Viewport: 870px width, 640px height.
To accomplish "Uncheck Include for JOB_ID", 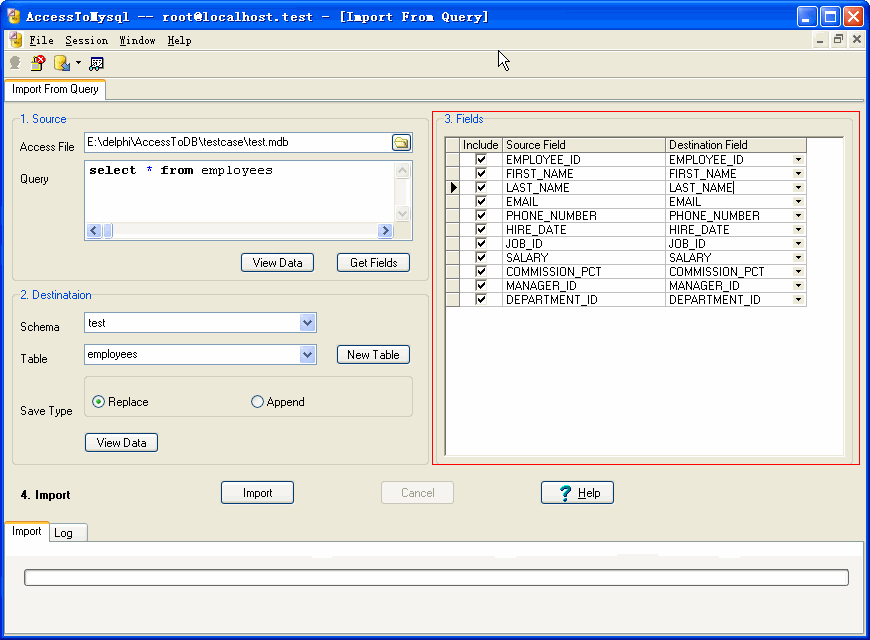I will point(481,244).
